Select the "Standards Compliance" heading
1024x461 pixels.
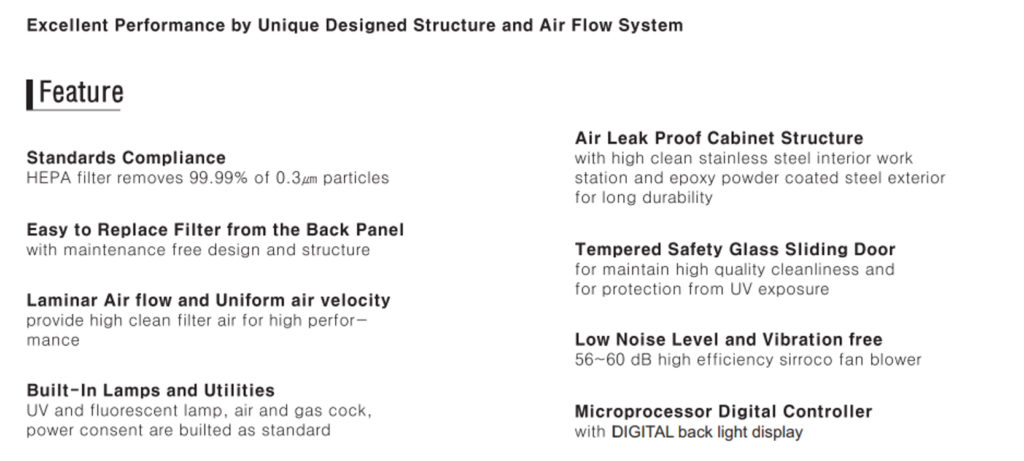(x=126, y=157)
